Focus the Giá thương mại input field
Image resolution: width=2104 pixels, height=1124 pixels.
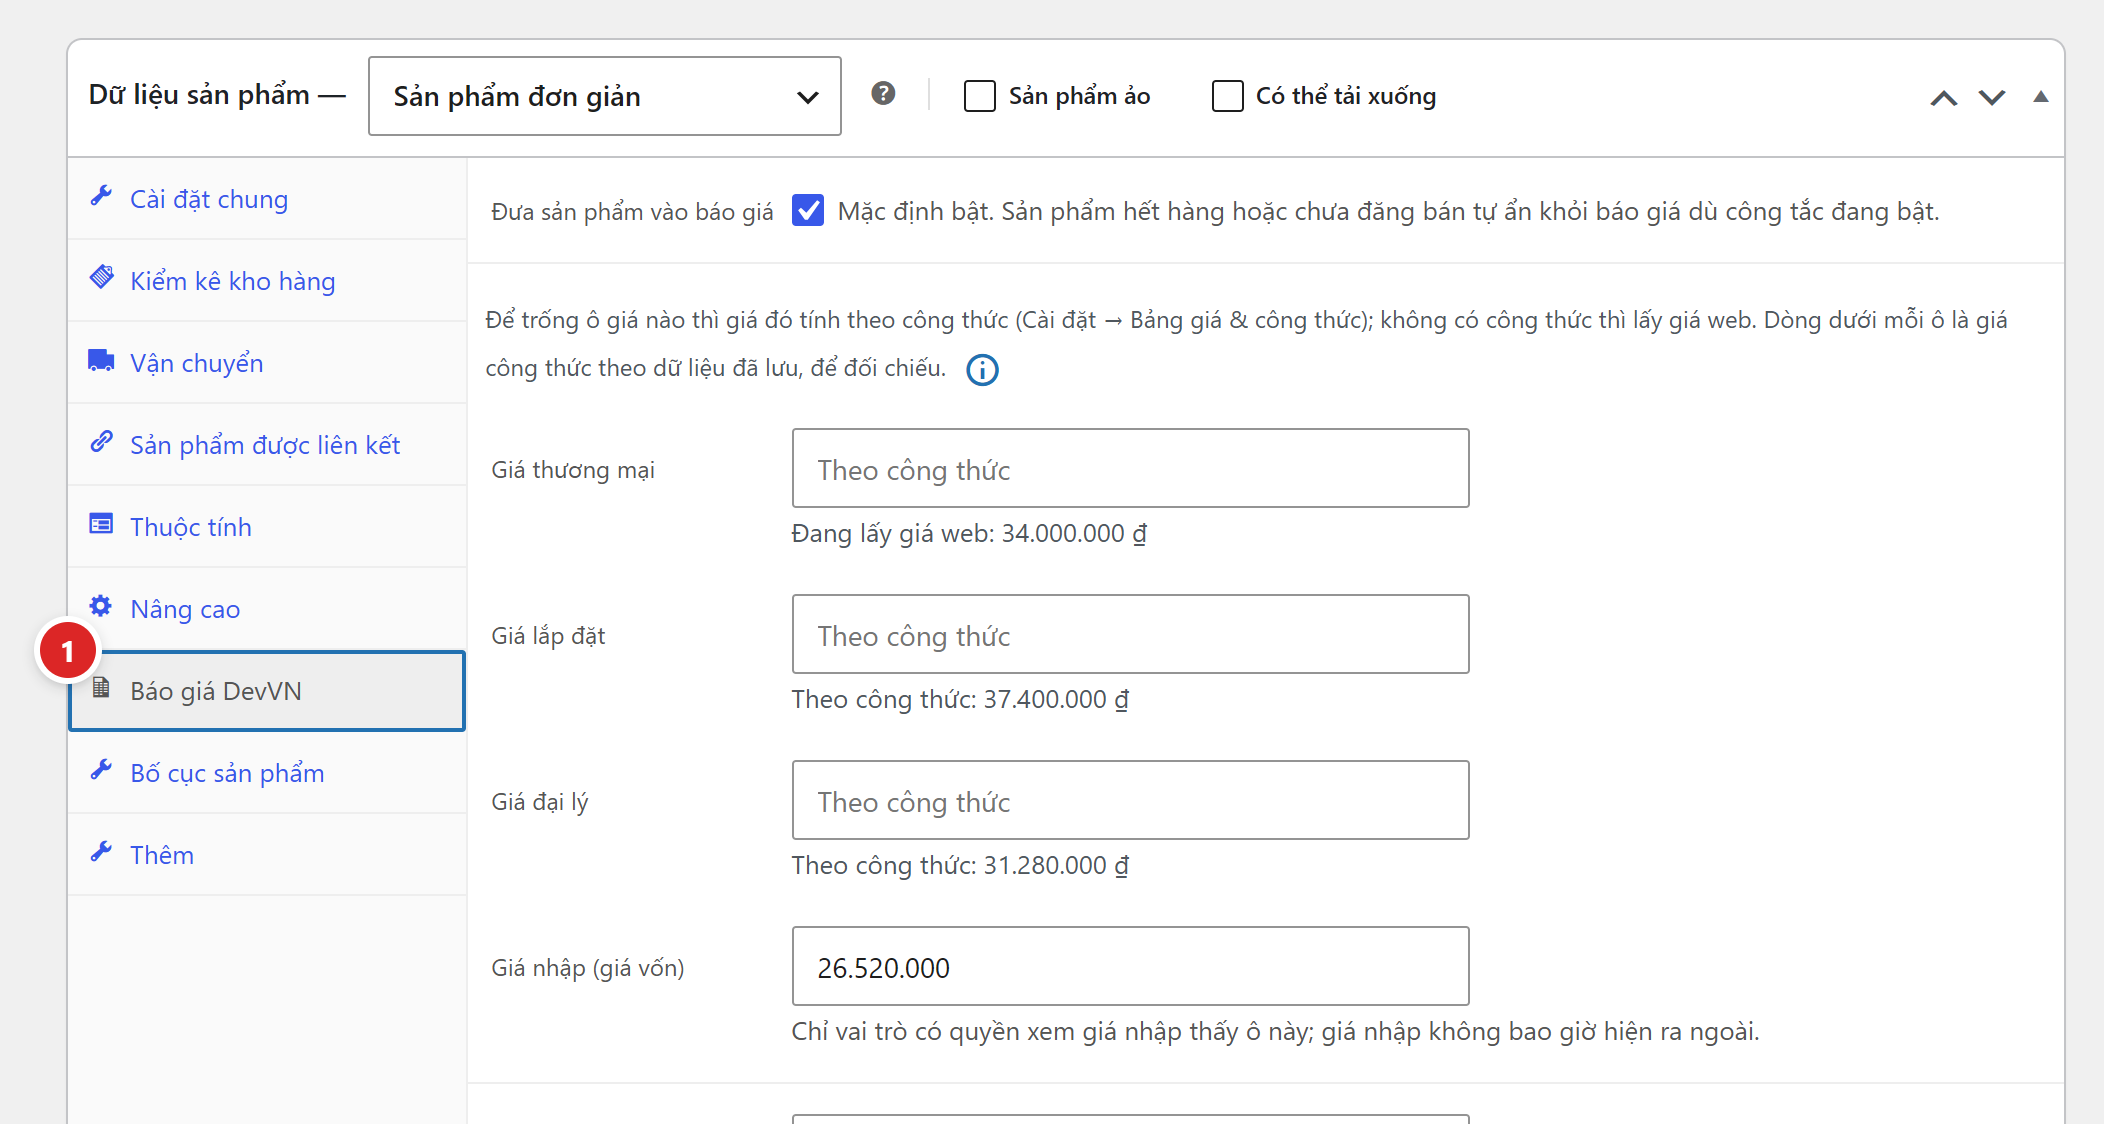(1130, 469)
